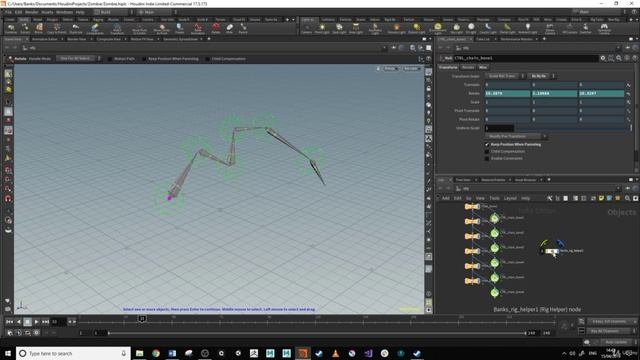This screenshot has width=640, height=360.
Task: Toggle Keep Position When Parenting parameter checkbox
Action: click(x=487, y=144)
